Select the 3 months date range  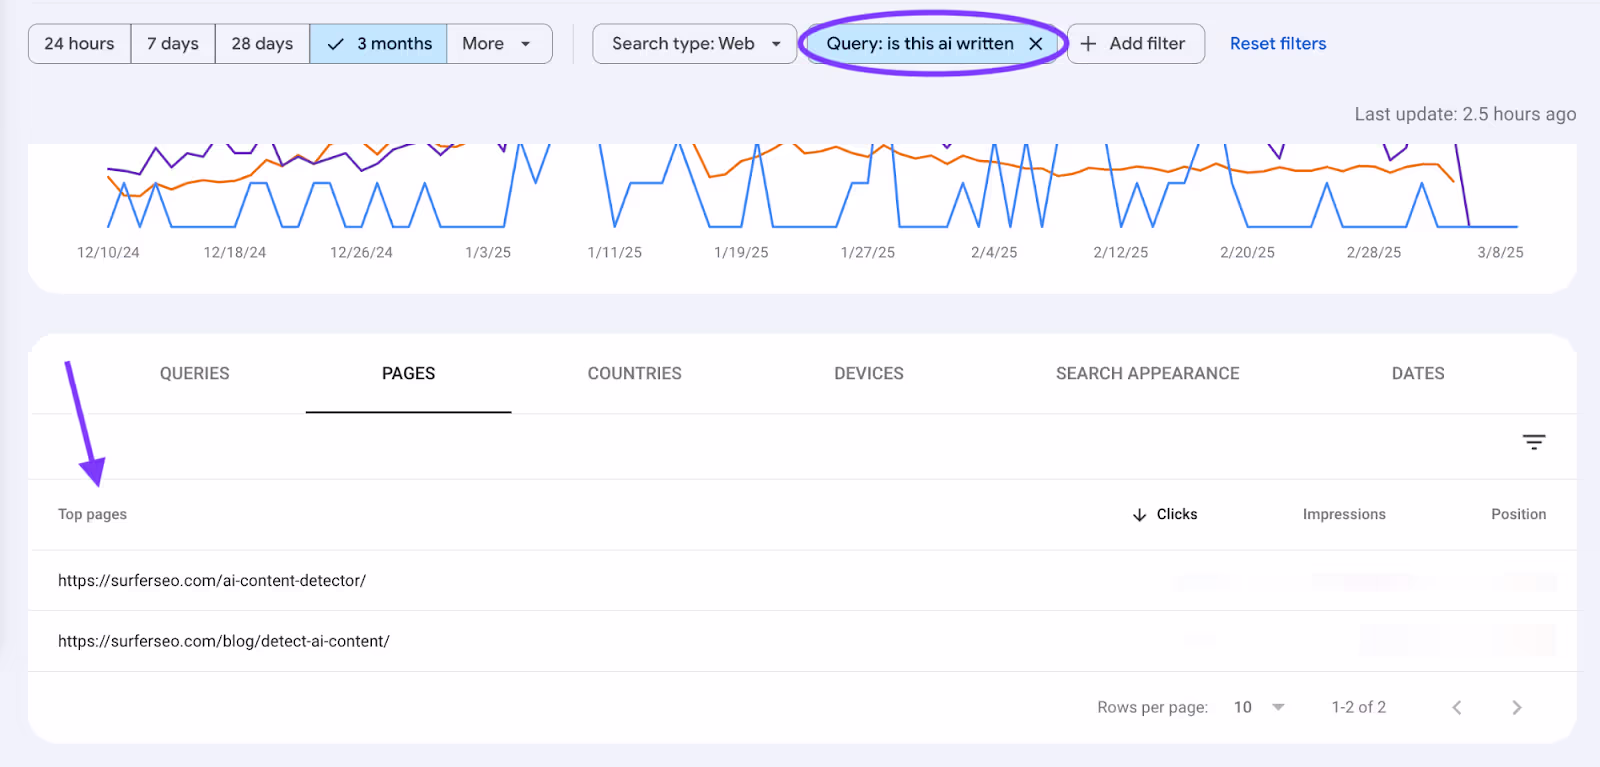[x=378, y=44]
